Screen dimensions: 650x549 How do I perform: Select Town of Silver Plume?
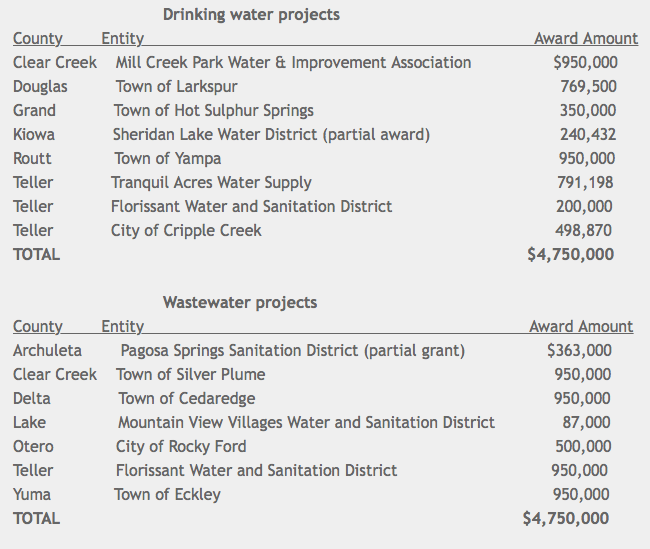[191, 375]
